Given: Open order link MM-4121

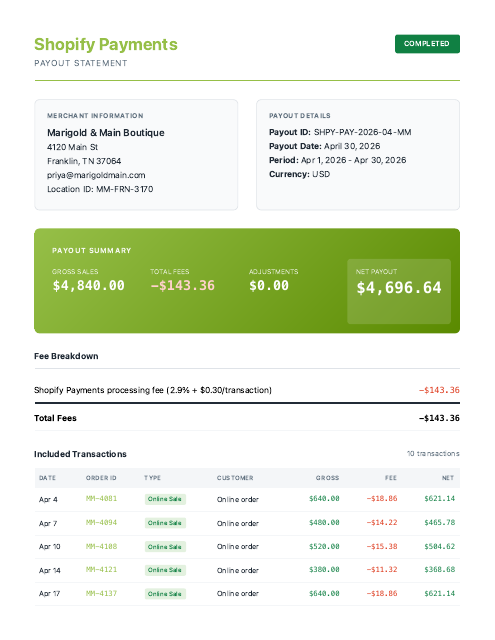Looking at the screenshot, I should (101, 569).
